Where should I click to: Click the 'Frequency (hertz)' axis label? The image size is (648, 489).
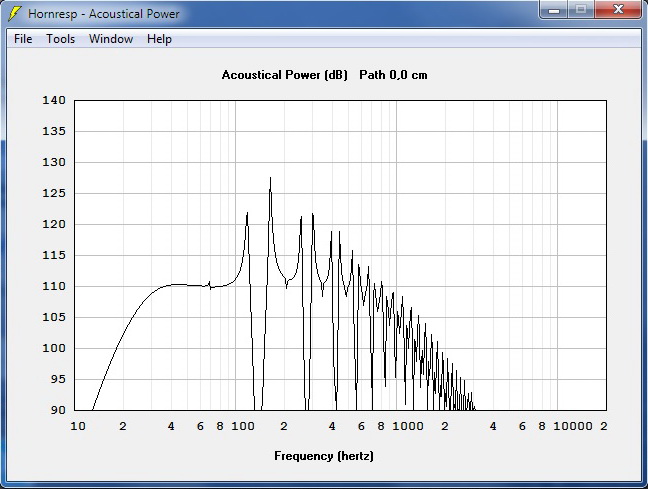(324, 456)
